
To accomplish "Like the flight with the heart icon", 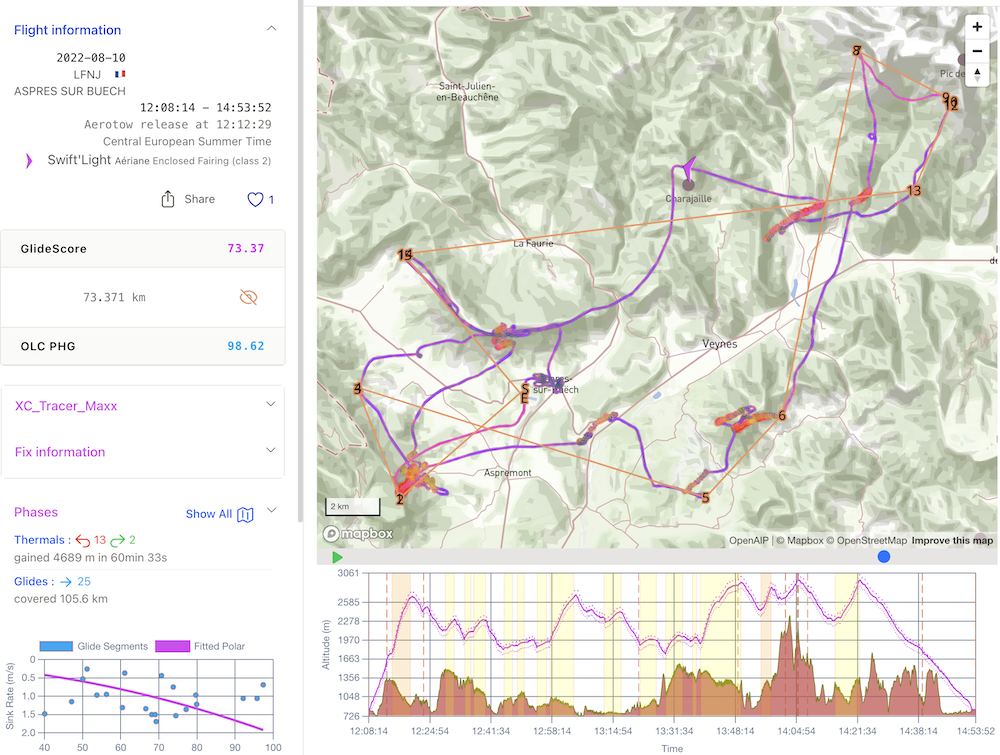I will point(255,200).
